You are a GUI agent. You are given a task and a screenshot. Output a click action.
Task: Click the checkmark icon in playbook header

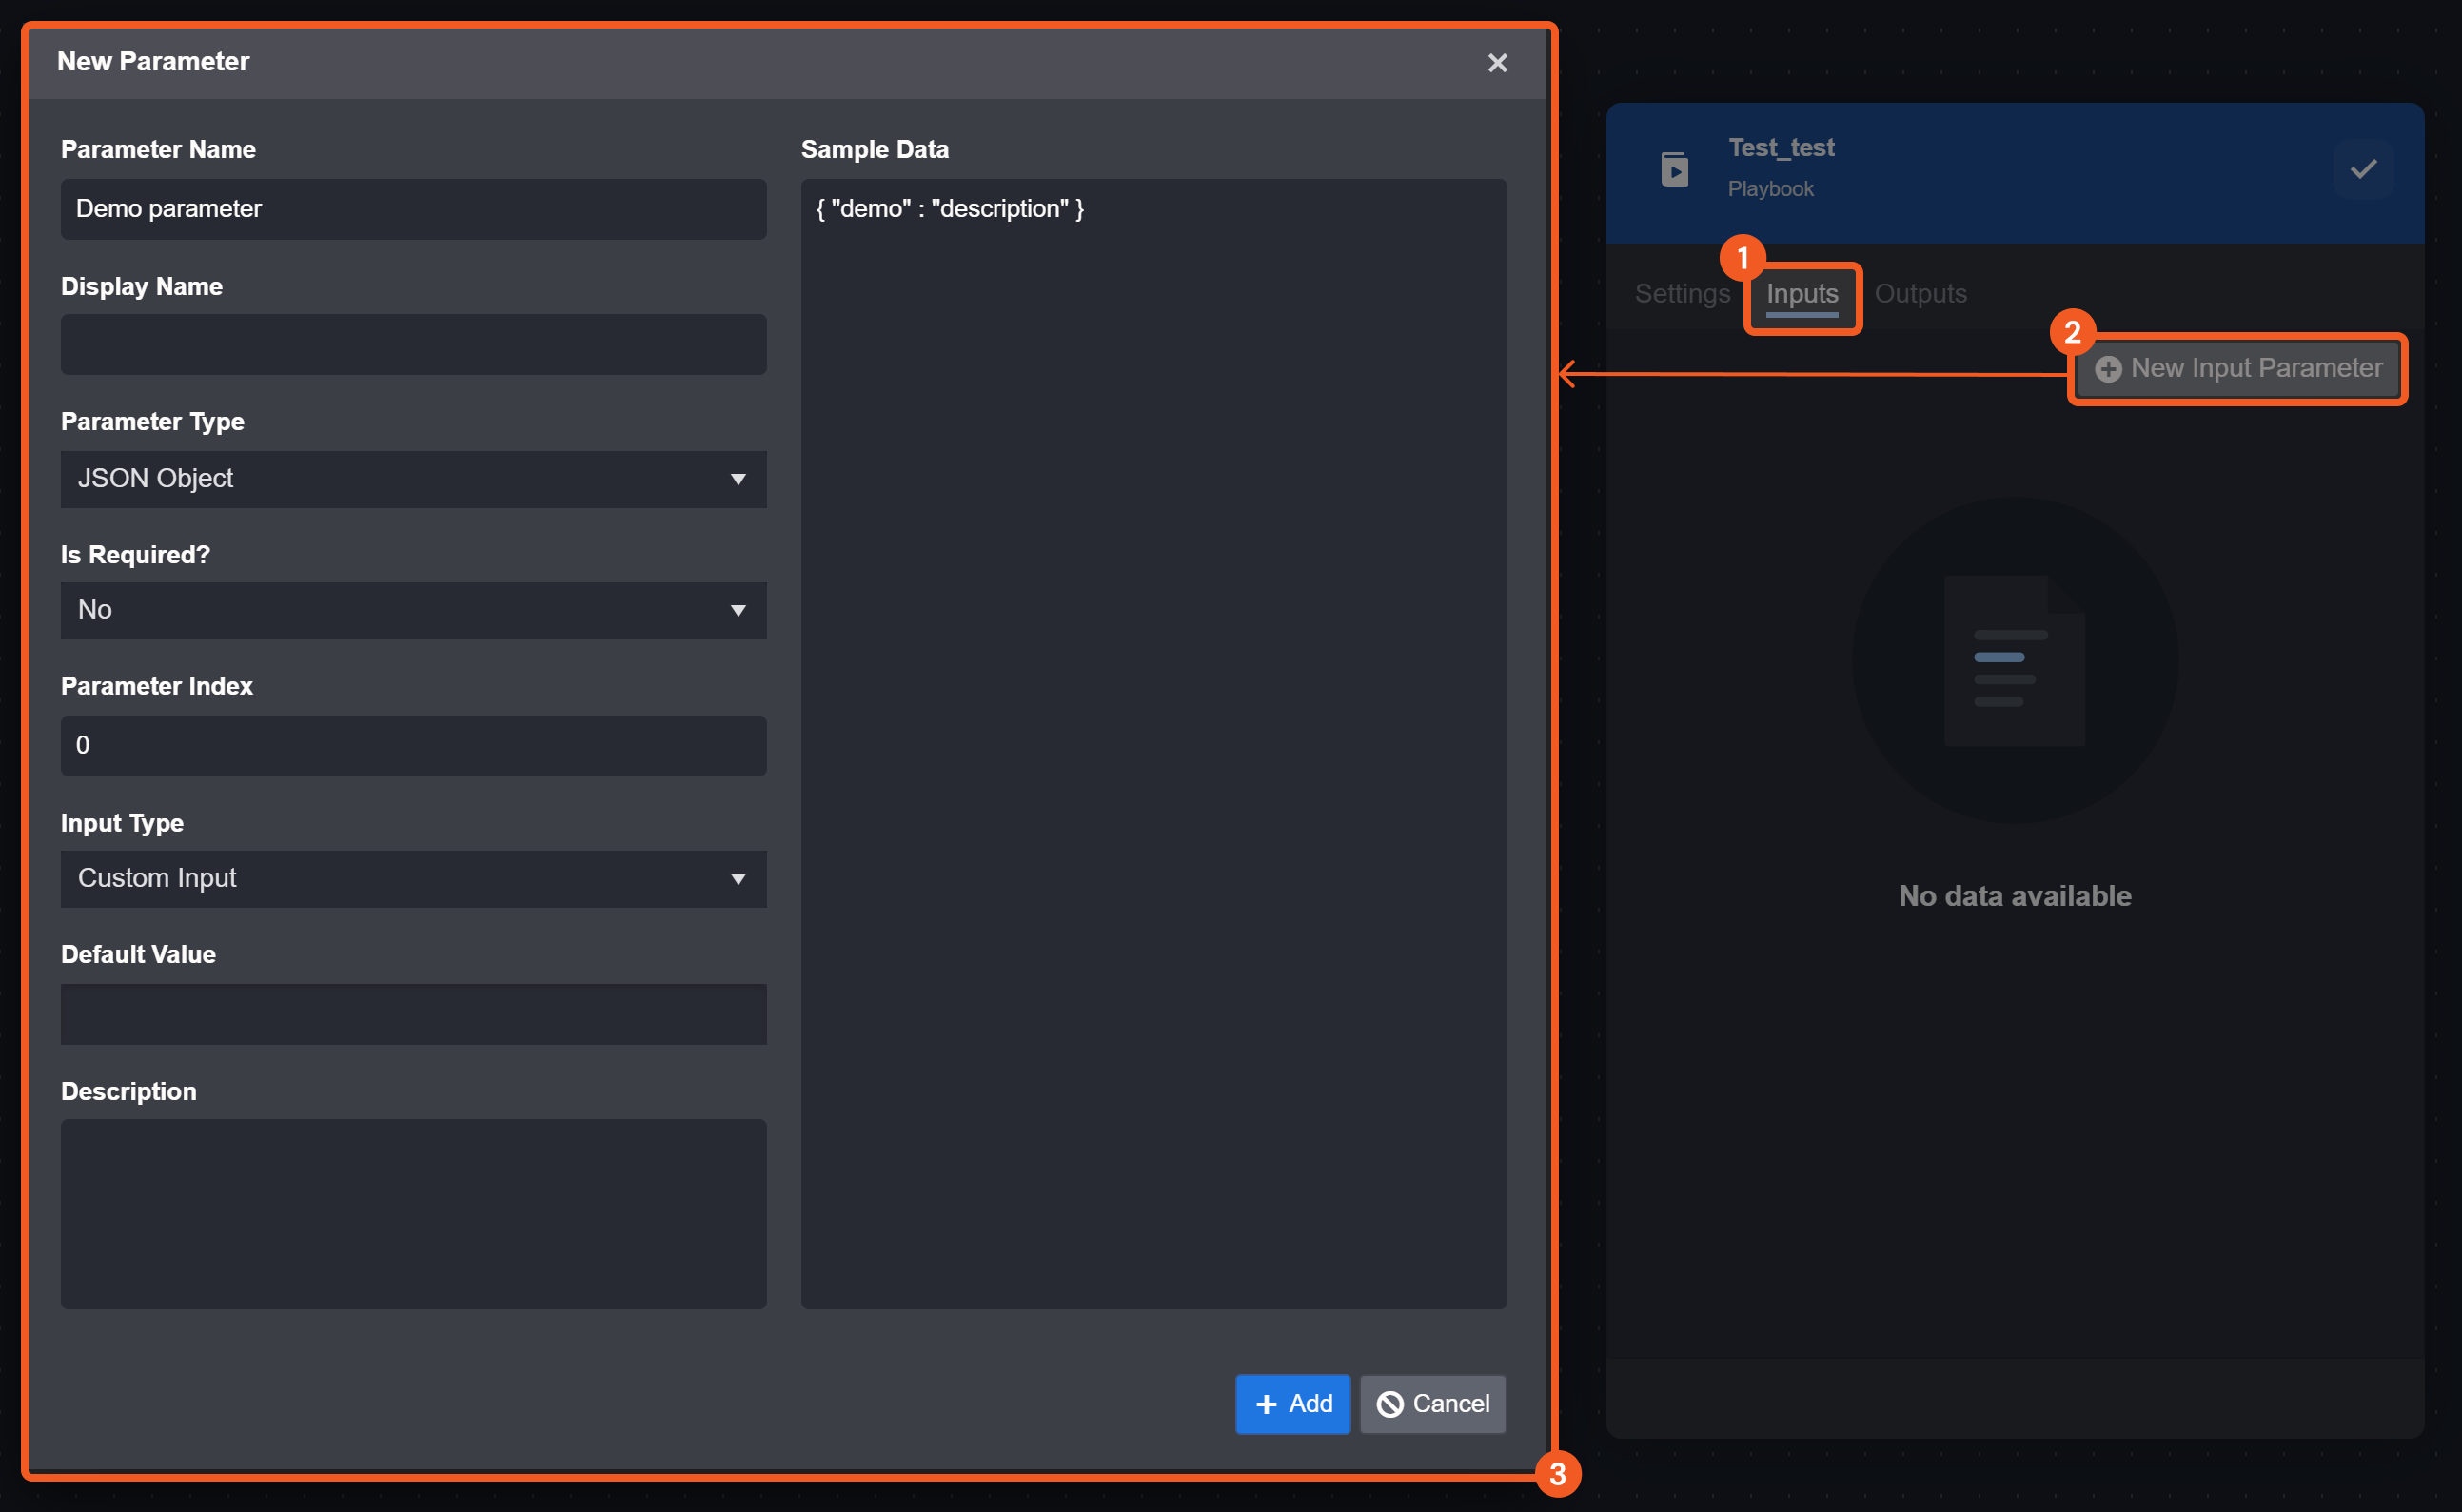pyautogui.click(x=2363, y=169)
